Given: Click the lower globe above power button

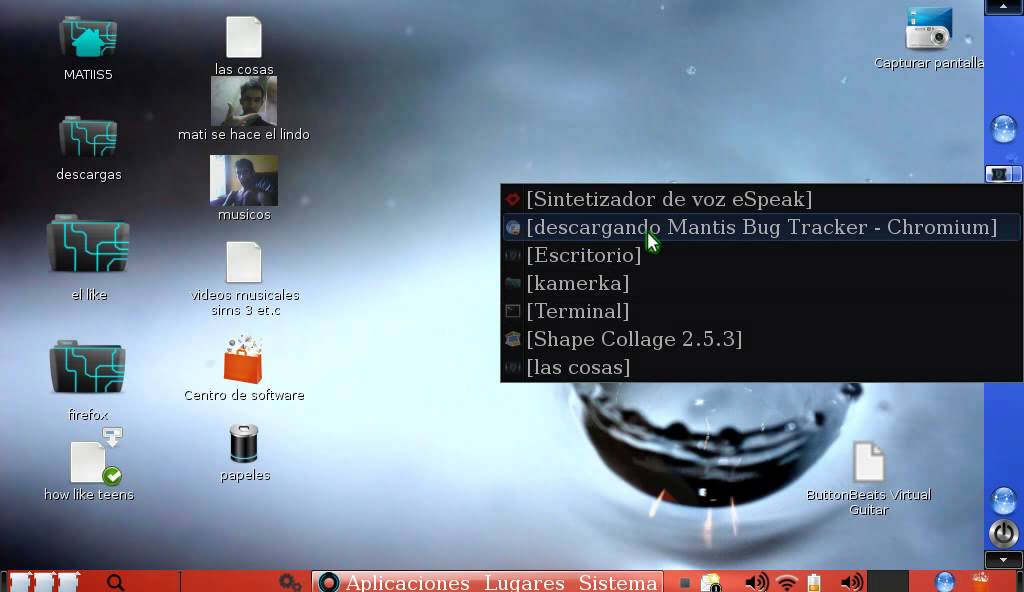Looking at the screenshot, I should (x=1004, y=501).
